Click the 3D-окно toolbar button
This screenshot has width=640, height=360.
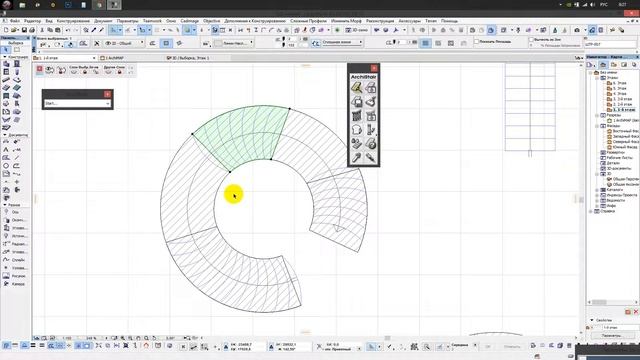pyautogui.click(x=357, y=30)
